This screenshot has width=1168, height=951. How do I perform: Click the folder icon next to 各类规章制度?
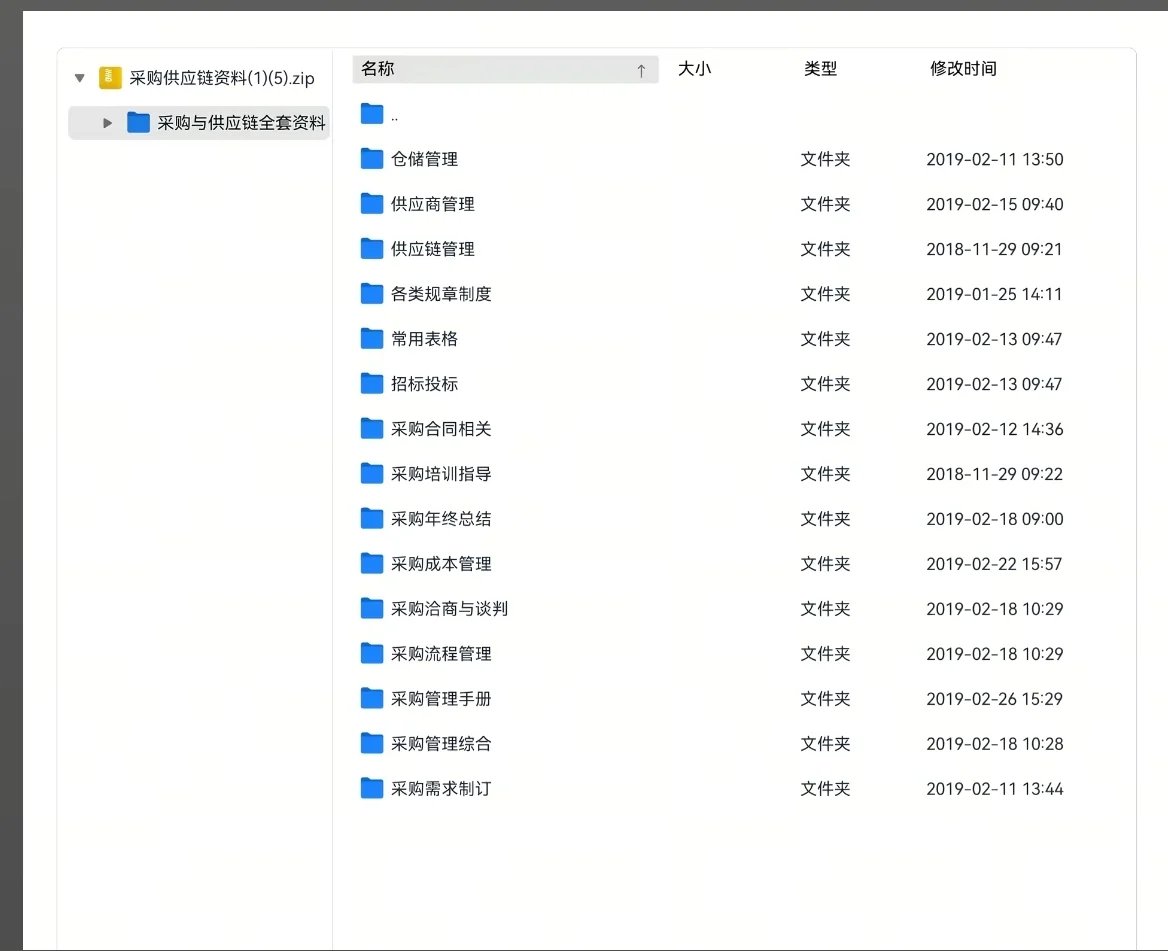[x=370, y=293]
